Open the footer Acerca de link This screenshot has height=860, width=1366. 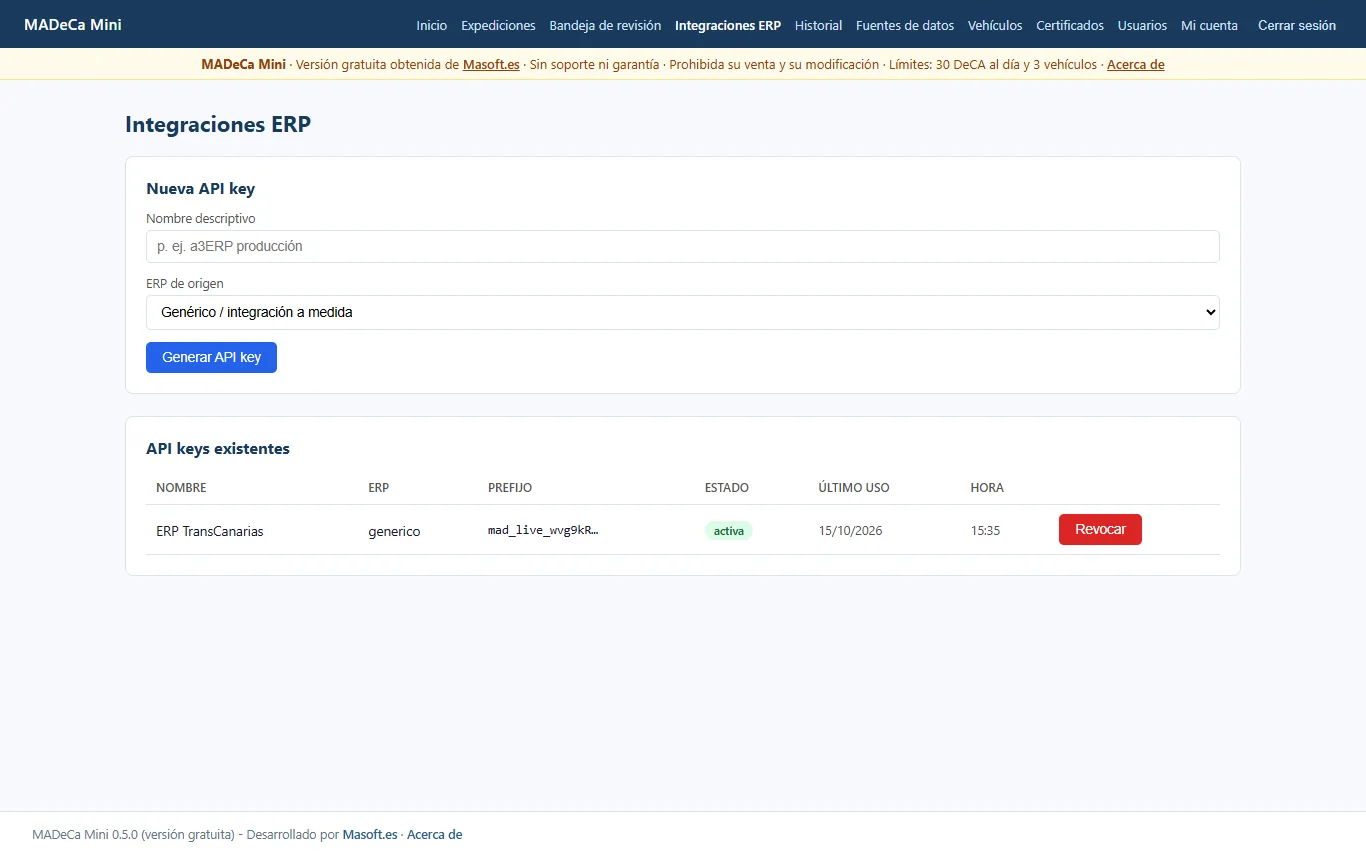point(434,834)
